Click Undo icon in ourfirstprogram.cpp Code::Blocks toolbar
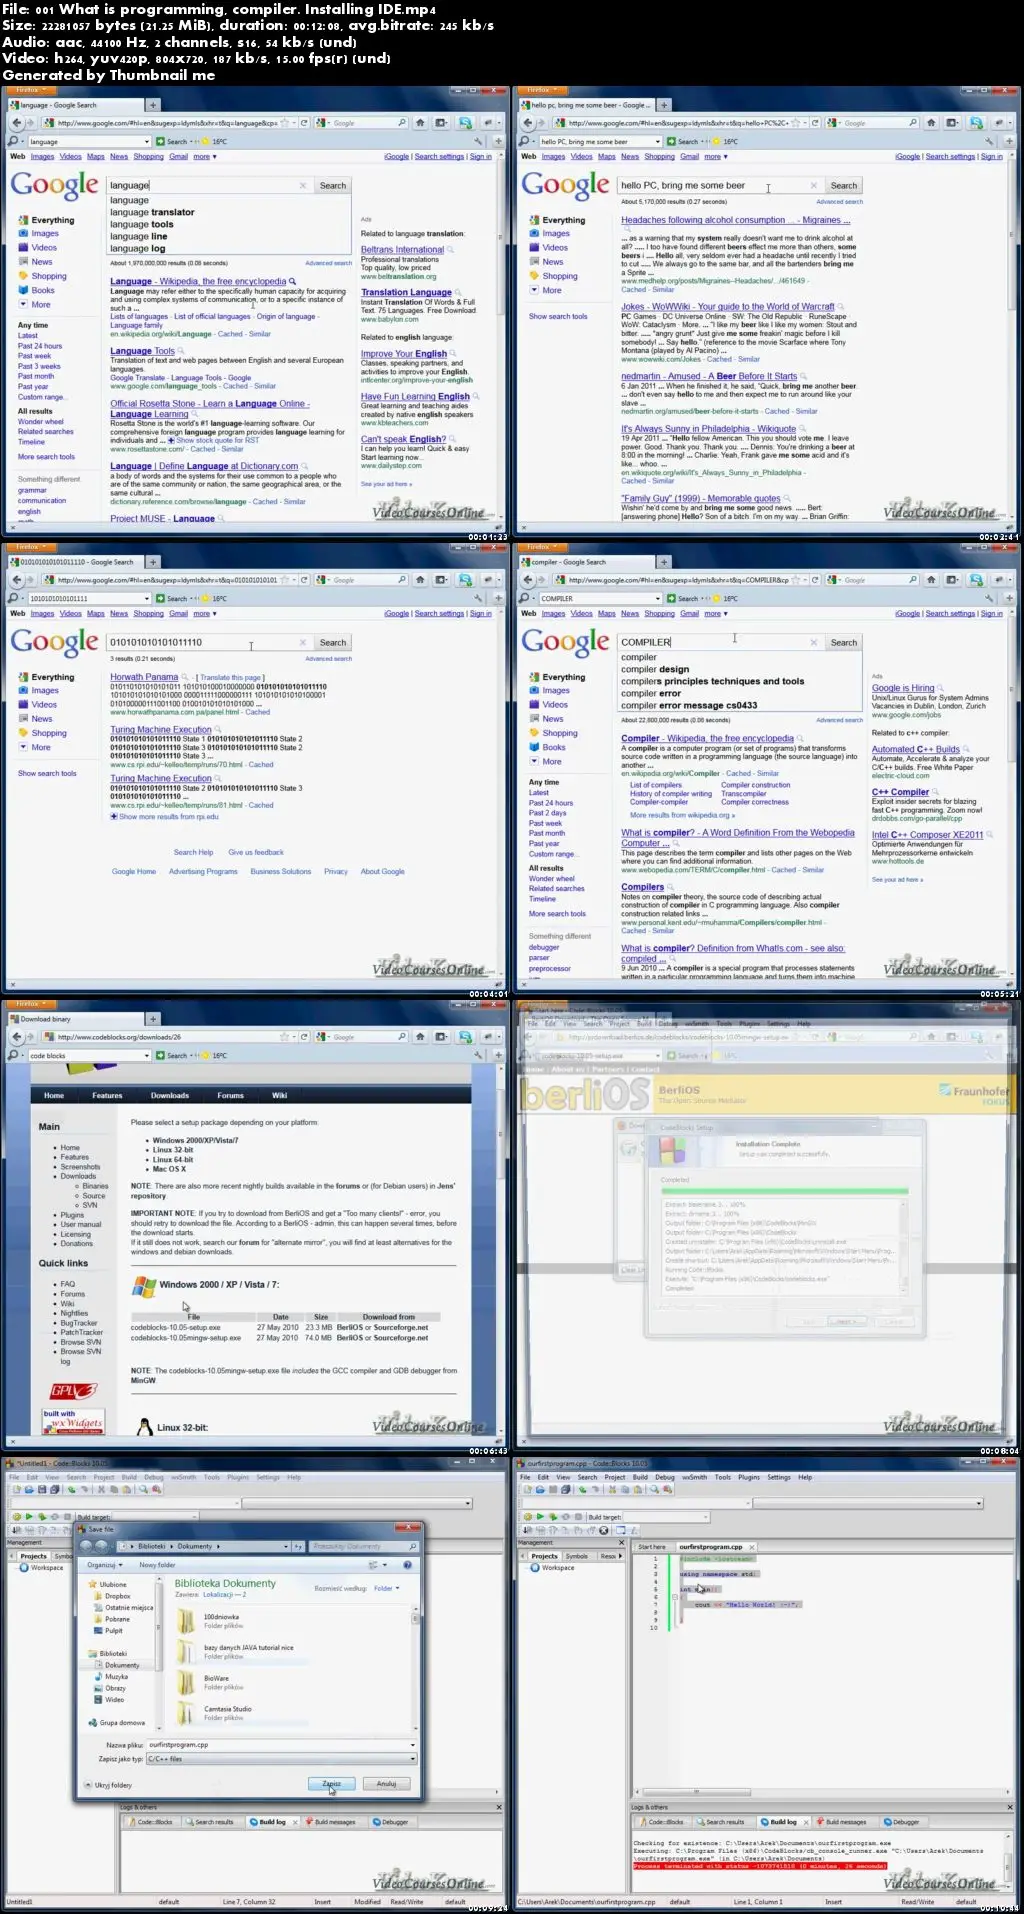The image size is (1024, 1914). pos(584,1489)
